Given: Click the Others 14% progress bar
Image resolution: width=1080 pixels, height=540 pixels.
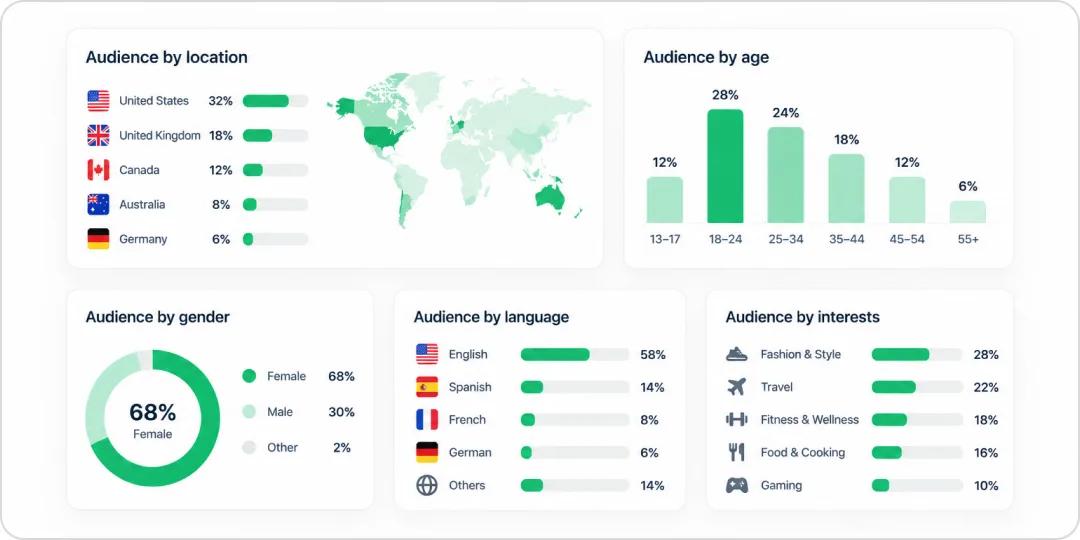Looking at the screenshot, I should click(575, 485).
